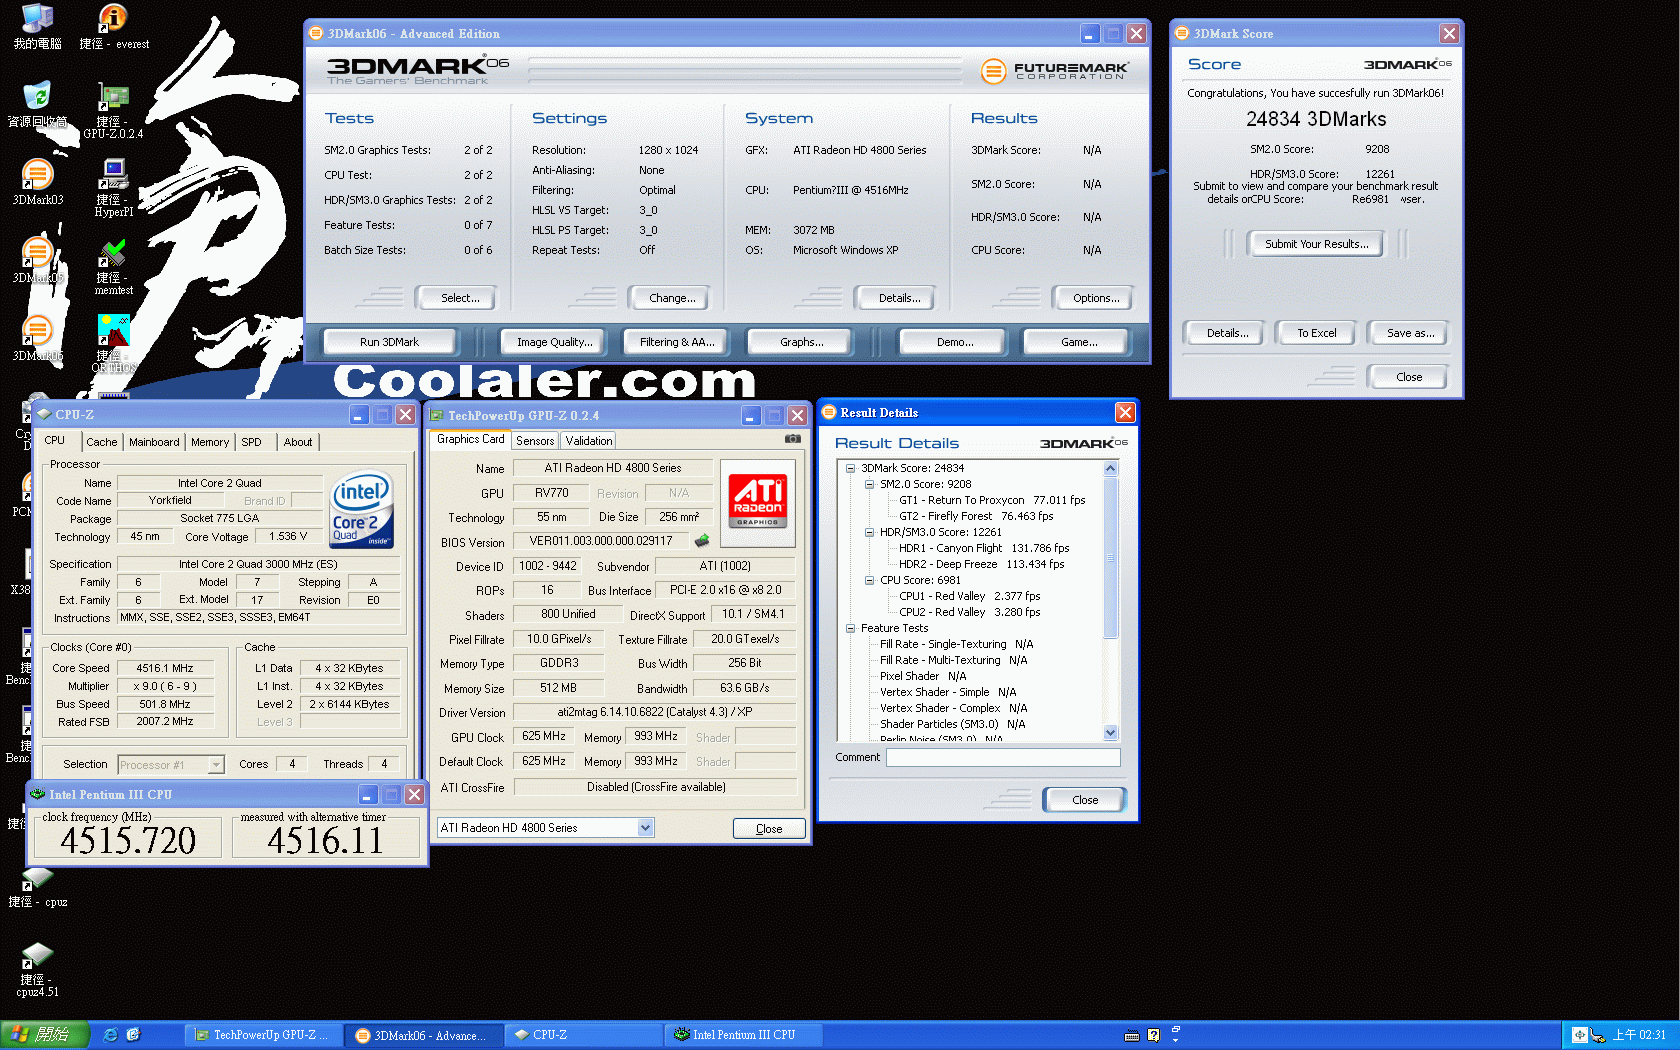
Task: Click the To Excel button
Action: click(x=1316, y=333)
